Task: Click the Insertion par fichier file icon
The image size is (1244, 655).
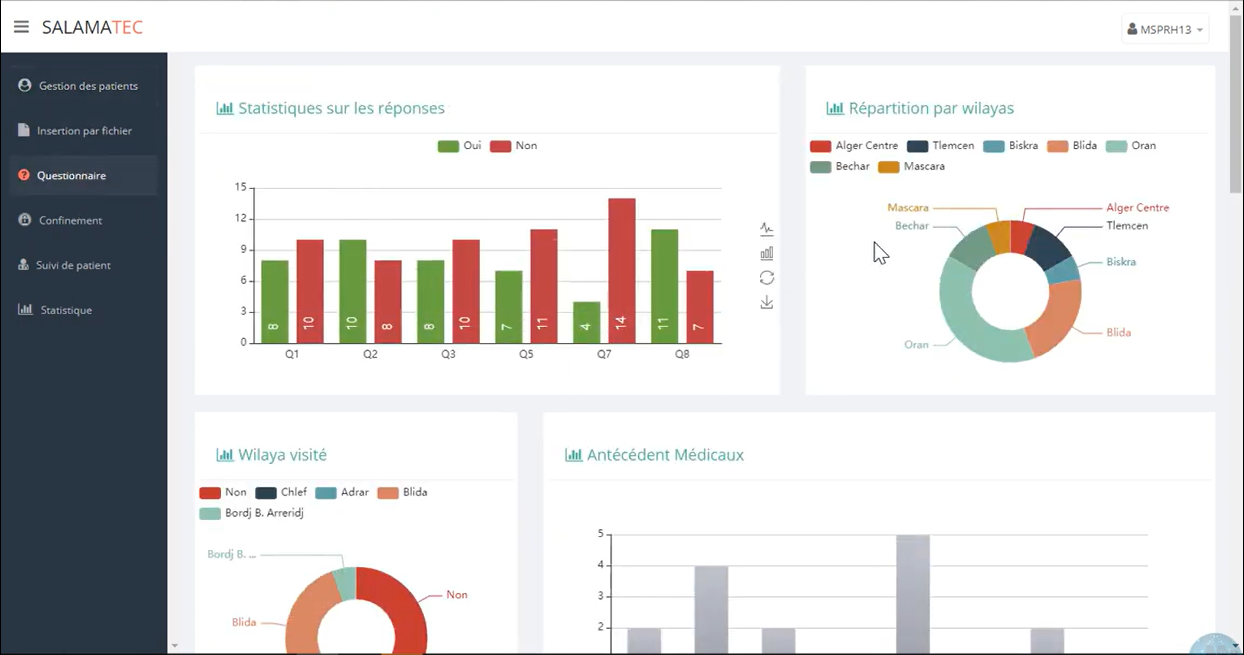Action: pyautogui.click(x=24, y=131)
